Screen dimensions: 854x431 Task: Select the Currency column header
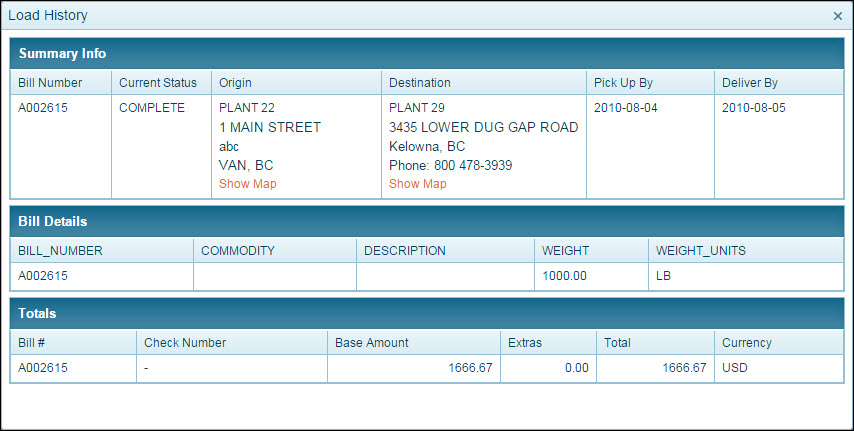[747, 343]
